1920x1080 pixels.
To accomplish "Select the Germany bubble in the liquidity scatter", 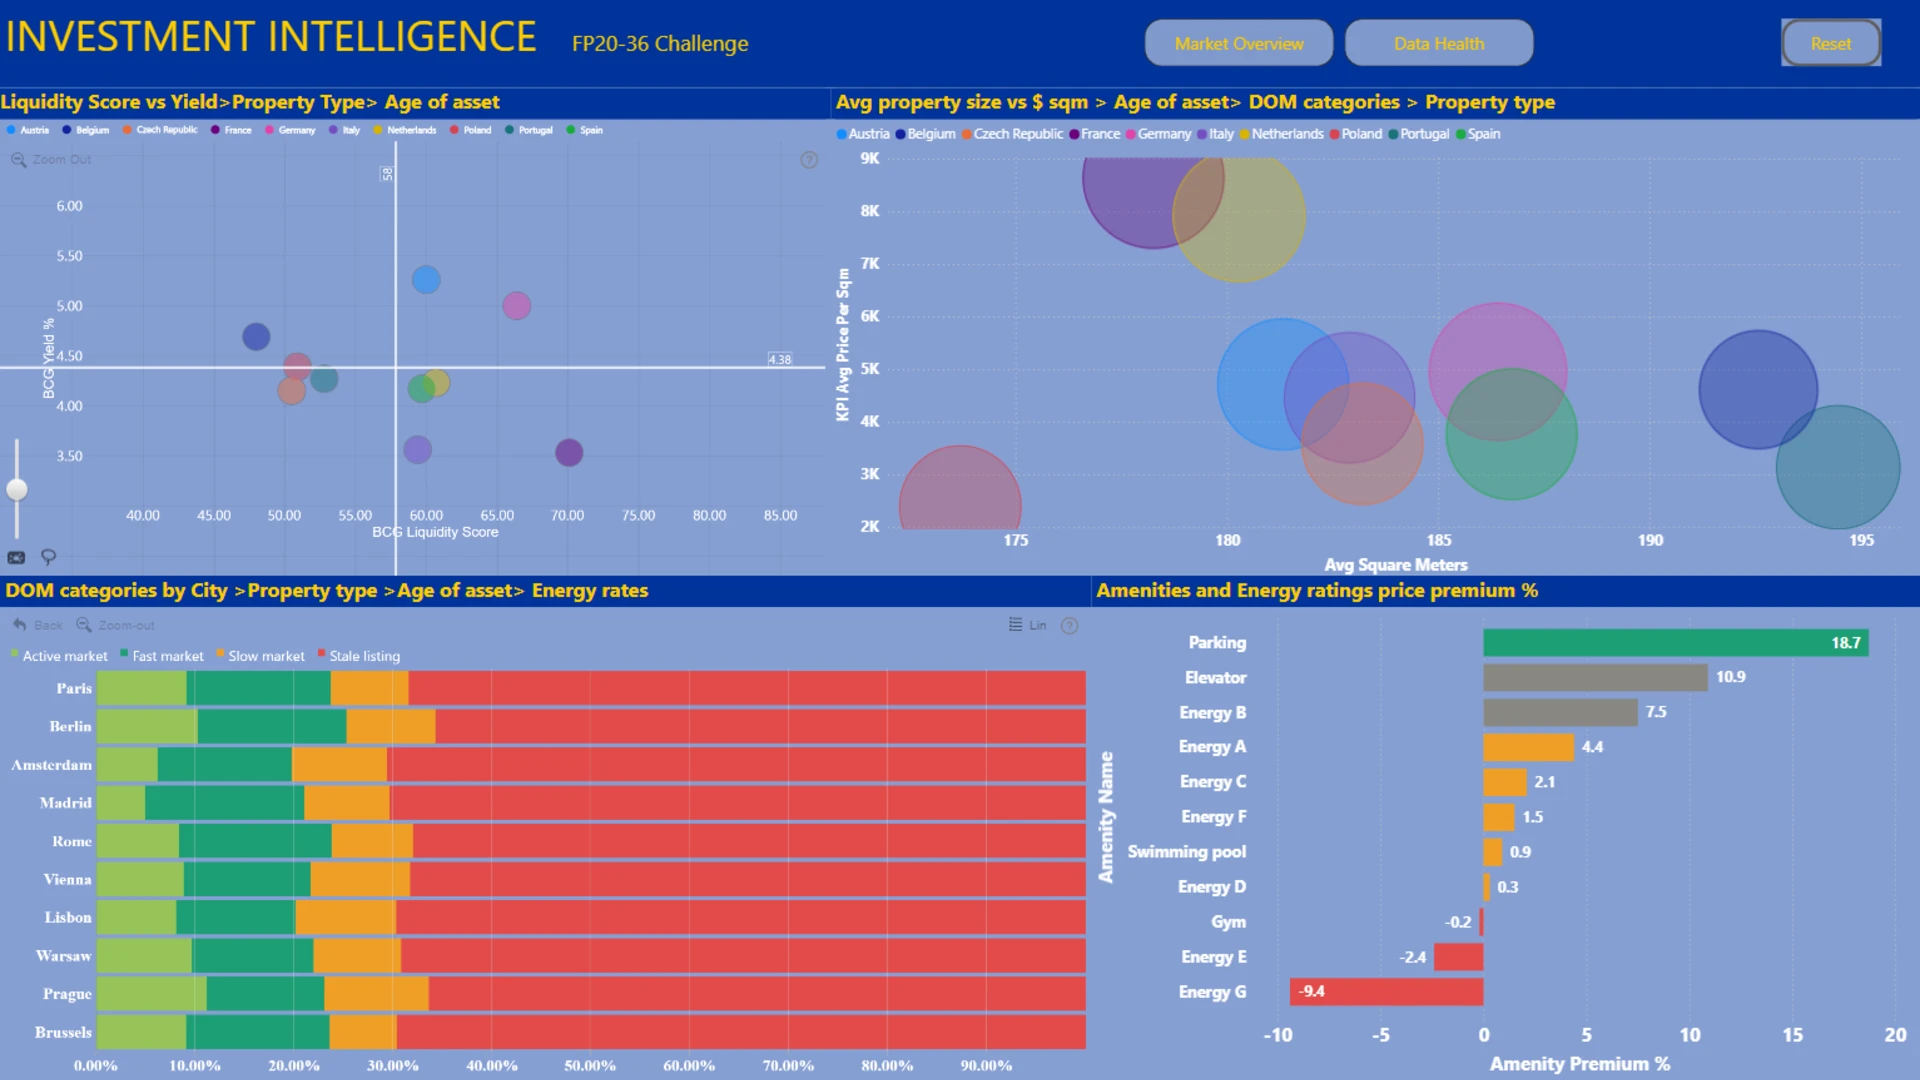I will click(516, 306).
